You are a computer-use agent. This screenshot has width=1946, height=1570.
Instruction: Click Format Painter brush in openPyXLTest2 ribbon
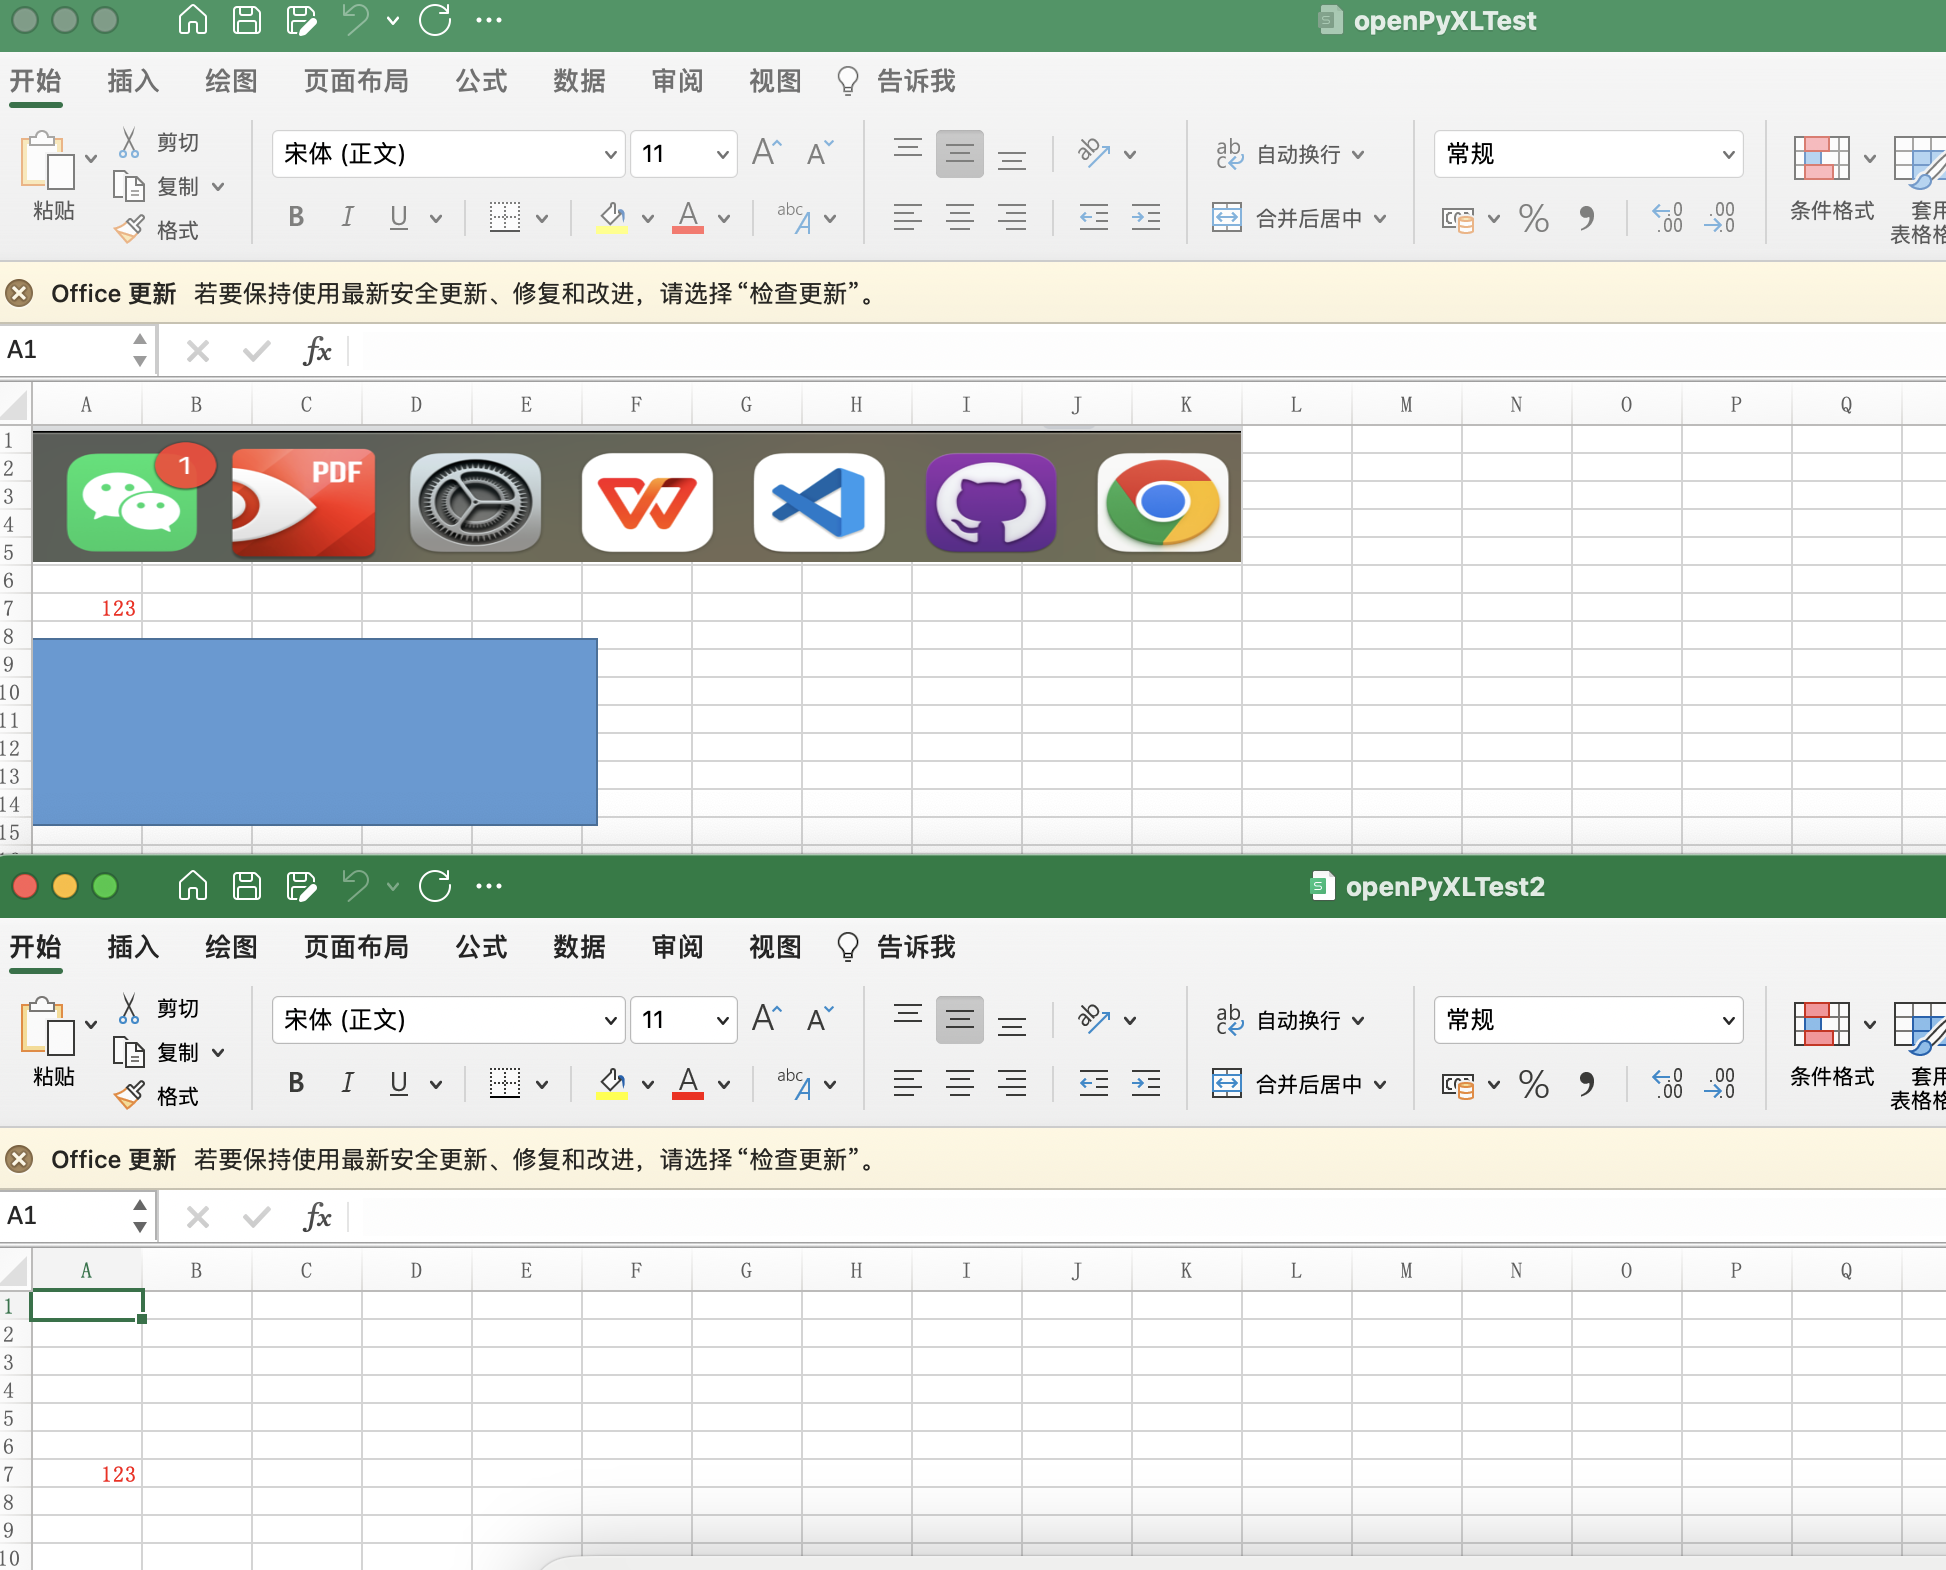(x=129, y=1096)
